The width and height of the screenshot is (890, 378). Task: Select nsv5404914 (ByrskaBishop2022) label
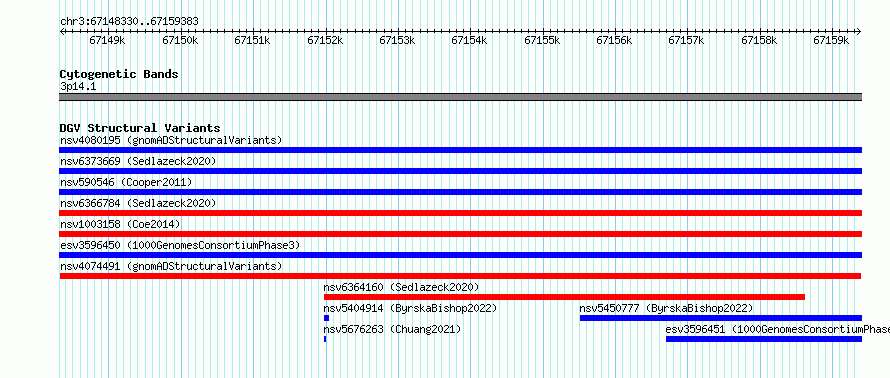[410, 308]
